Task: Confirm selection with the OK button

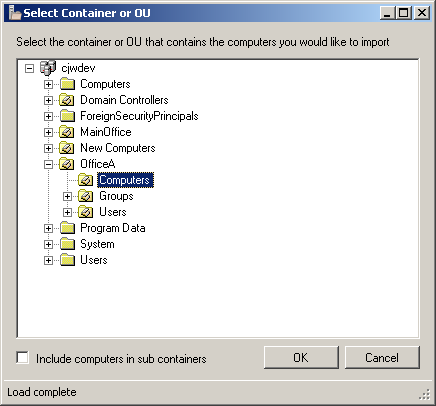Action: point(301,357)
